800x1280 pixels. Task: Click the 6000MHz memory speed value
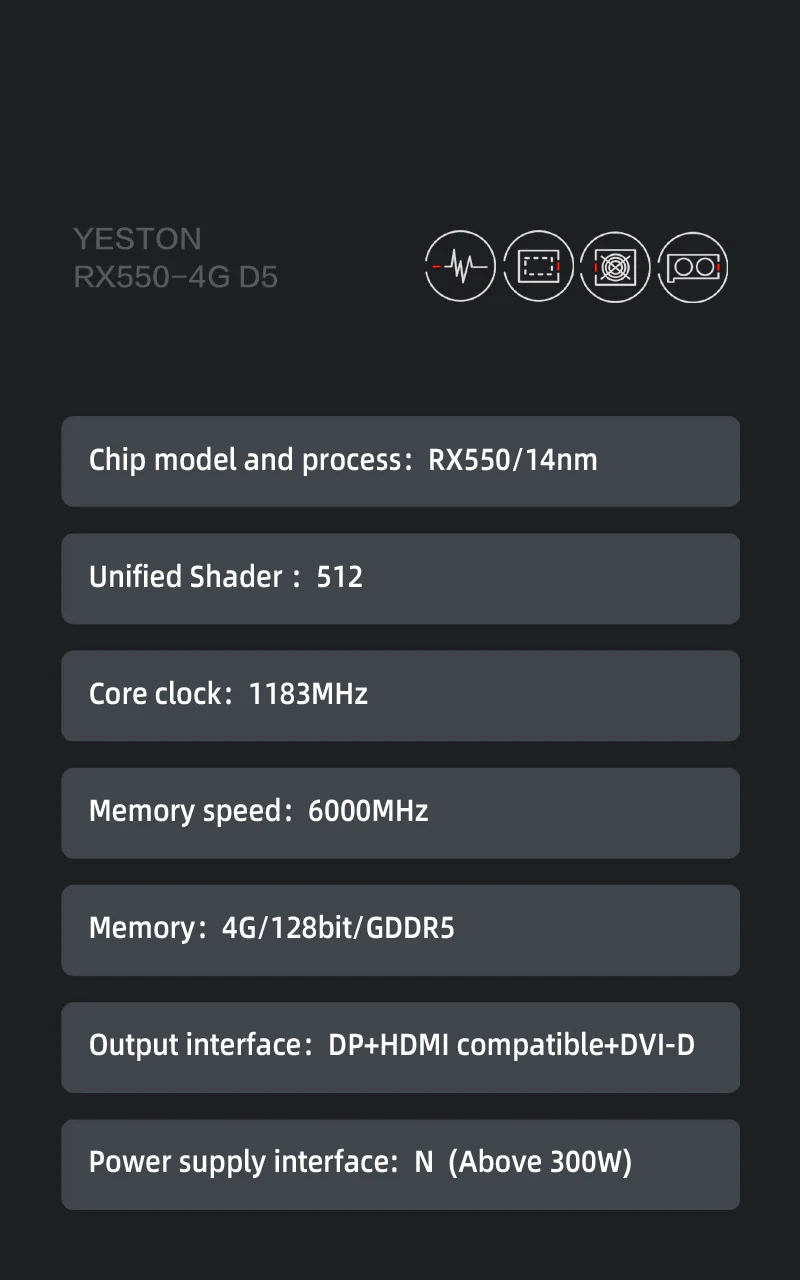(368, 812)
